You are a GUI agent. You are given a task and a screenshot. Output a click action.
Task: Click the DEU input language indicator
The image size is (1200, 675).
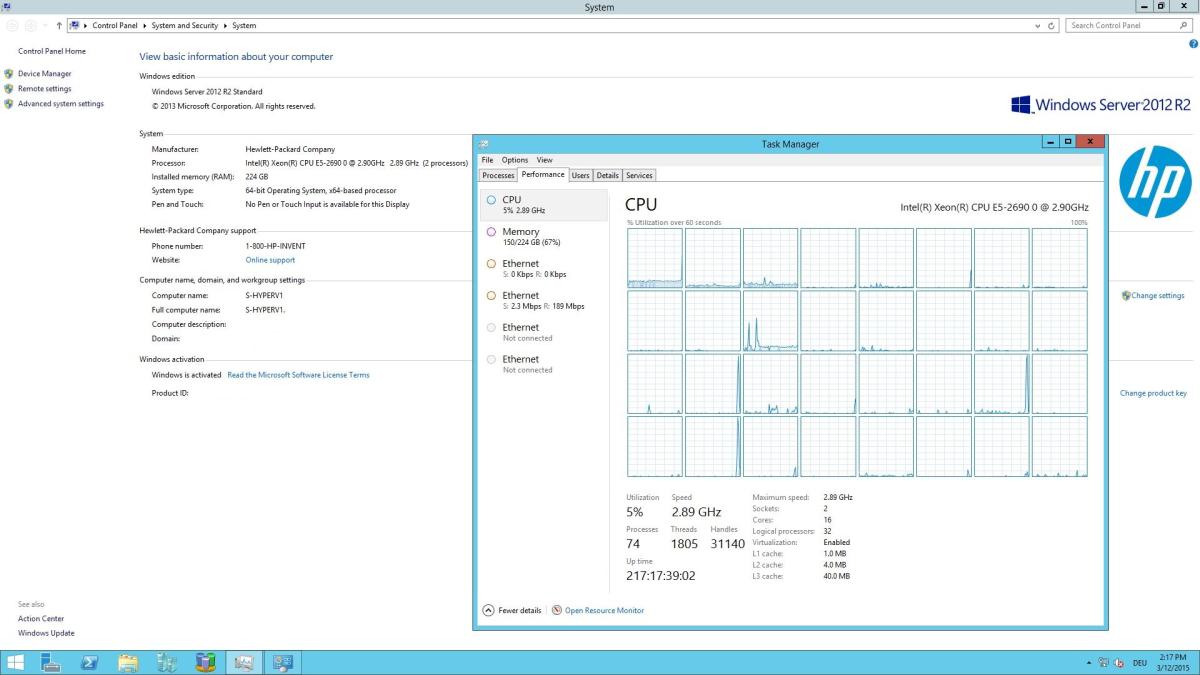[x=1139, y=662]
